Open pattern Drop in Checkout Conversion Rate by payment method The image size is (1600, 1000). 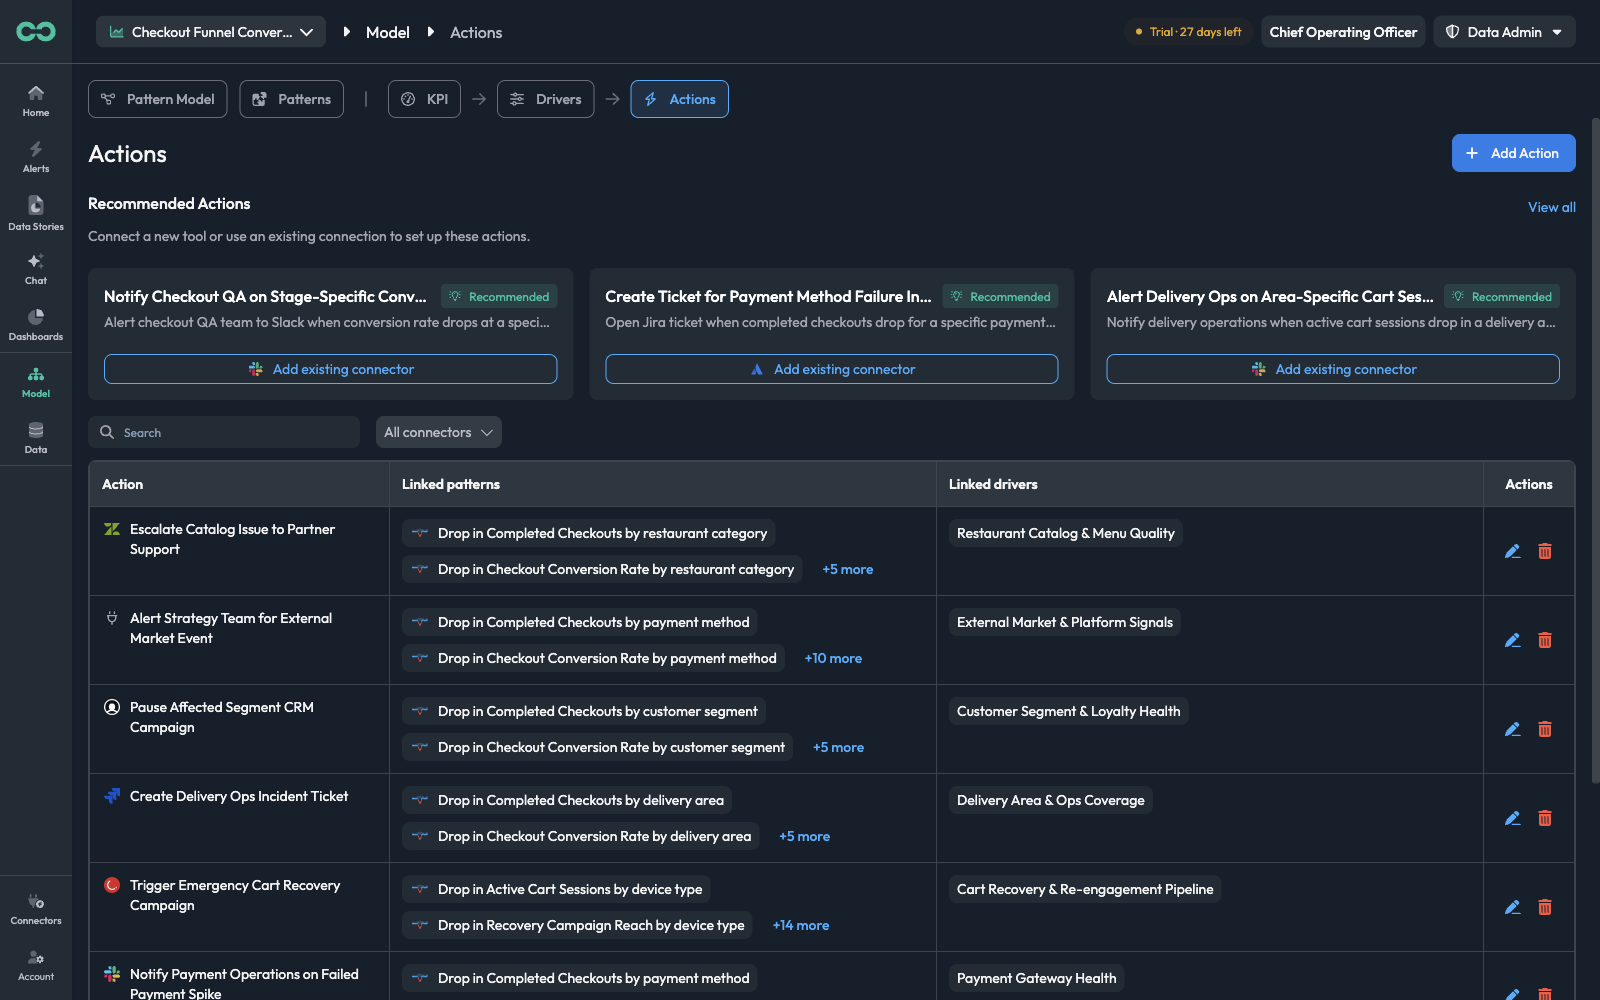tap(593, 658)
